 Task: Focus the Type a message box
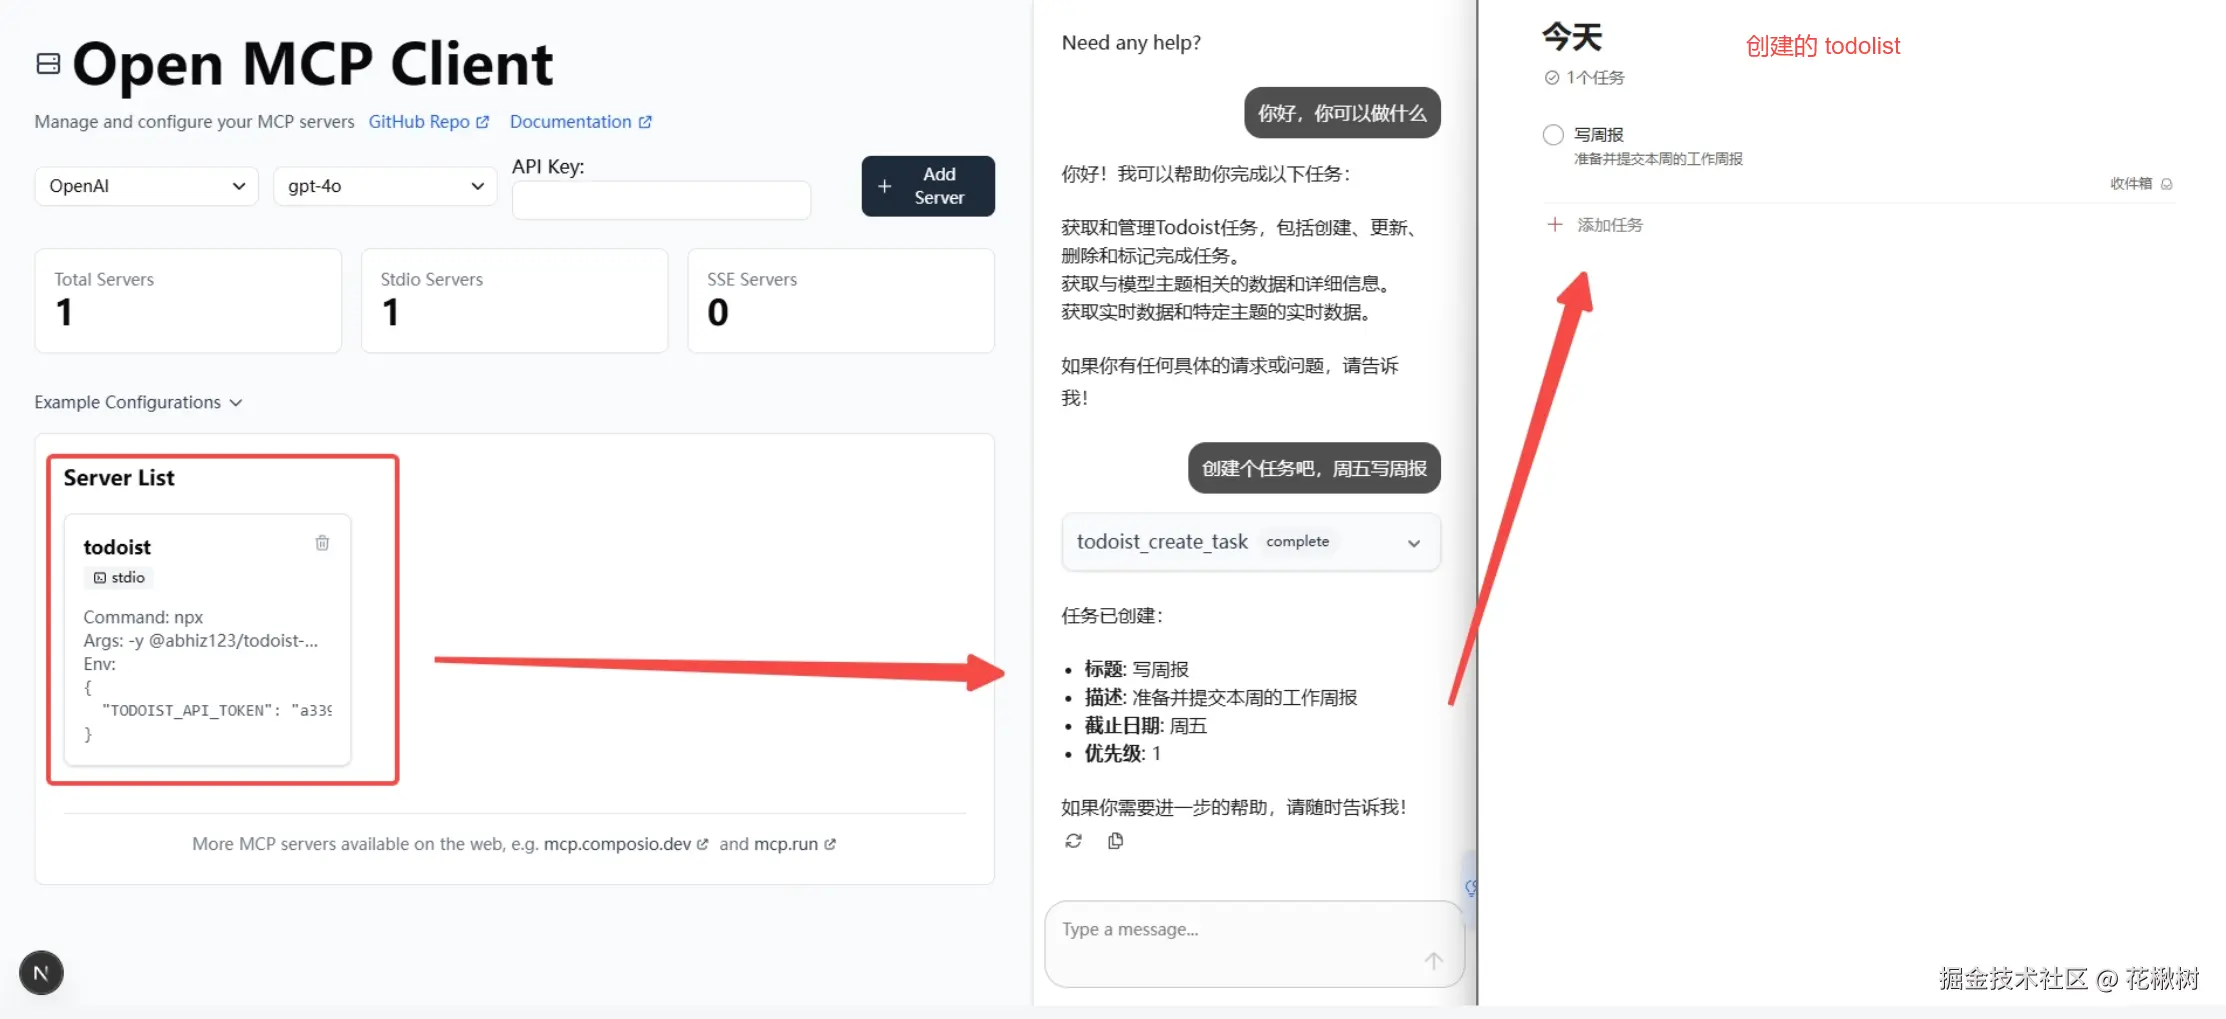tap(1254, 944)
